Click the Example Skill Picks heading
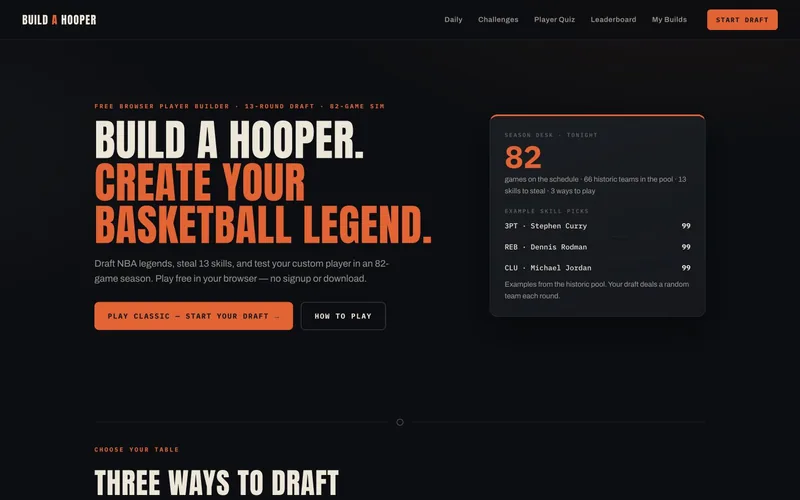Viewport: 800px width, 500px height. coord(546,211)
